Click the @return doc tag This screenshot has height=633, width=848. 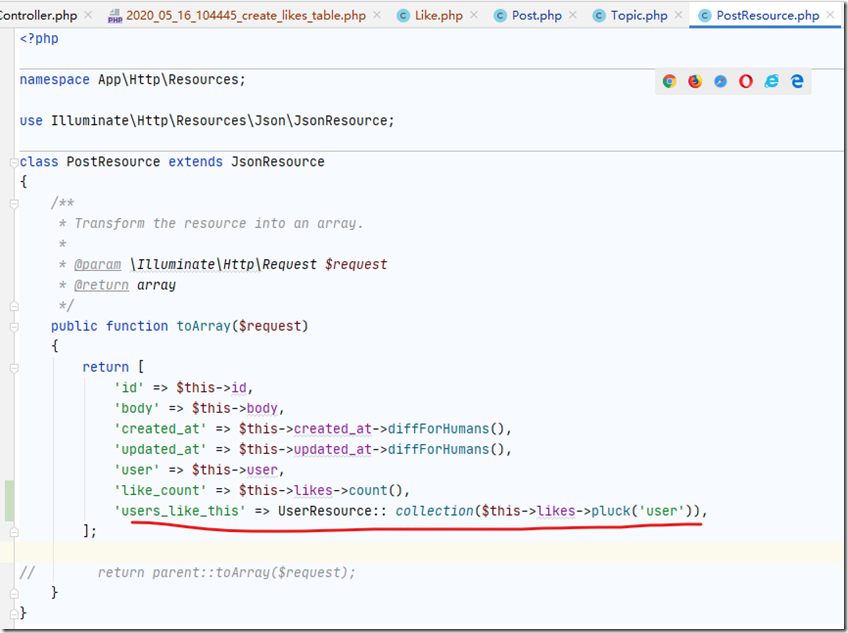point(101,285)
